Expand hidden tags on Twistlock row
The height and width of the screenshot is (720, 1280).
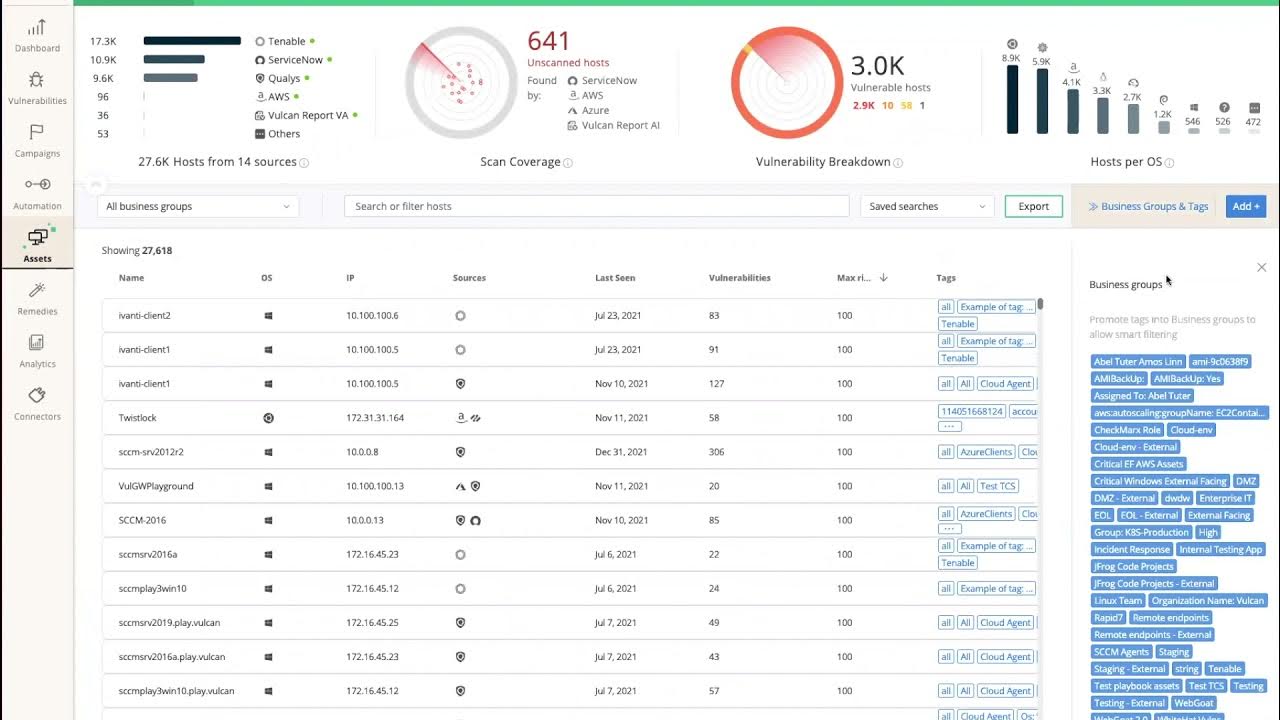(950, 426)
